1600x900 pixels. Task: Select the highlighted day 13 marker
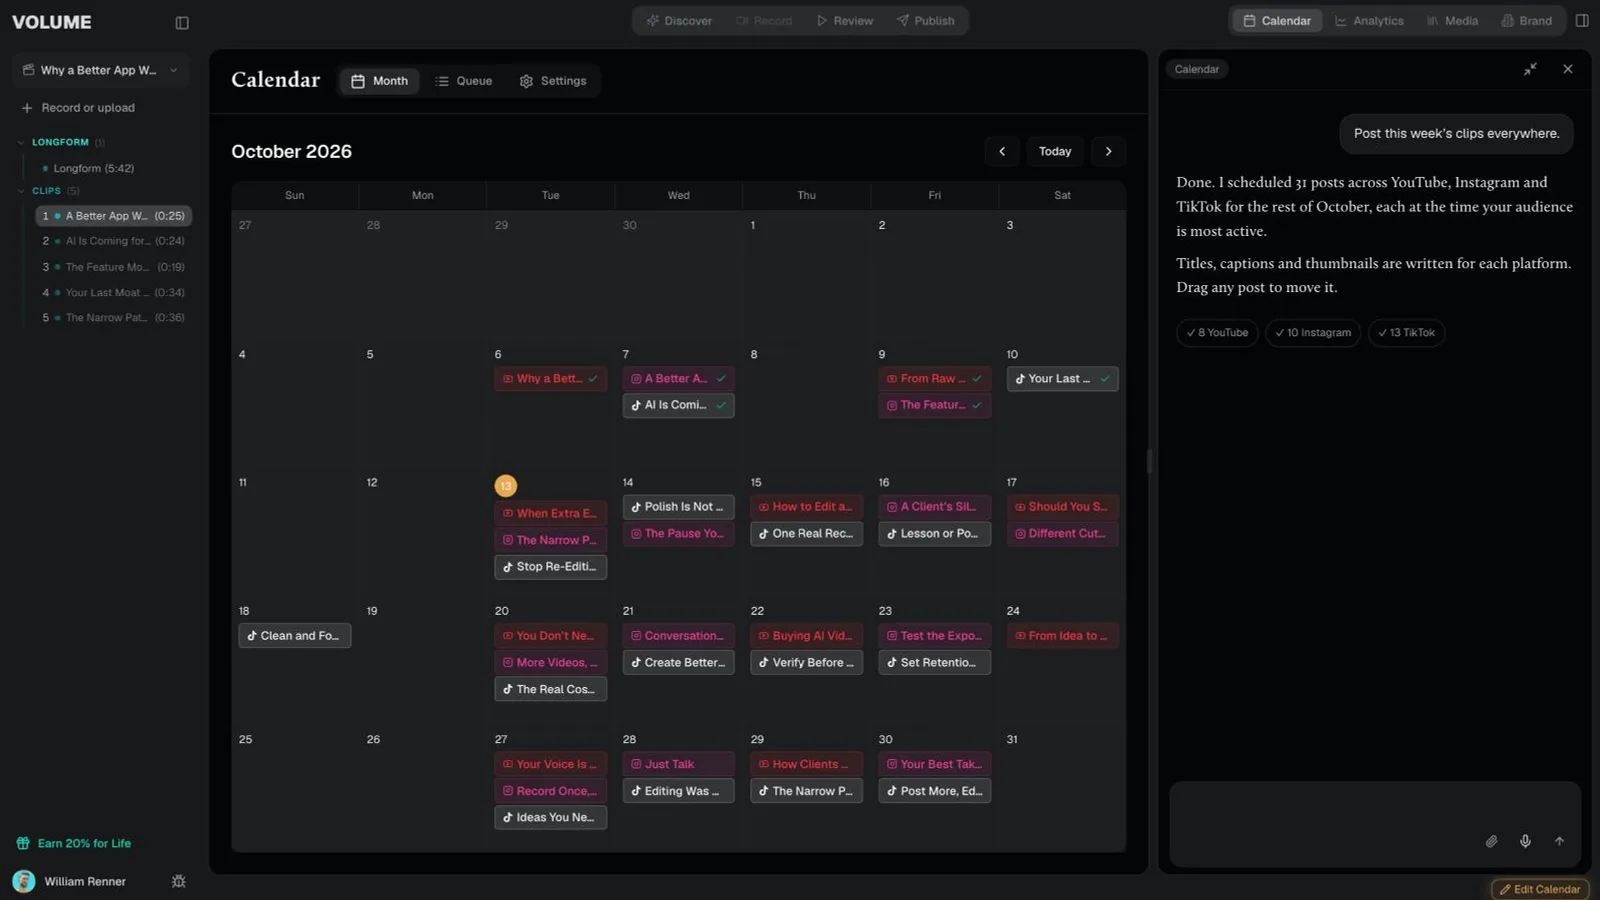click(x=506, y=486)
